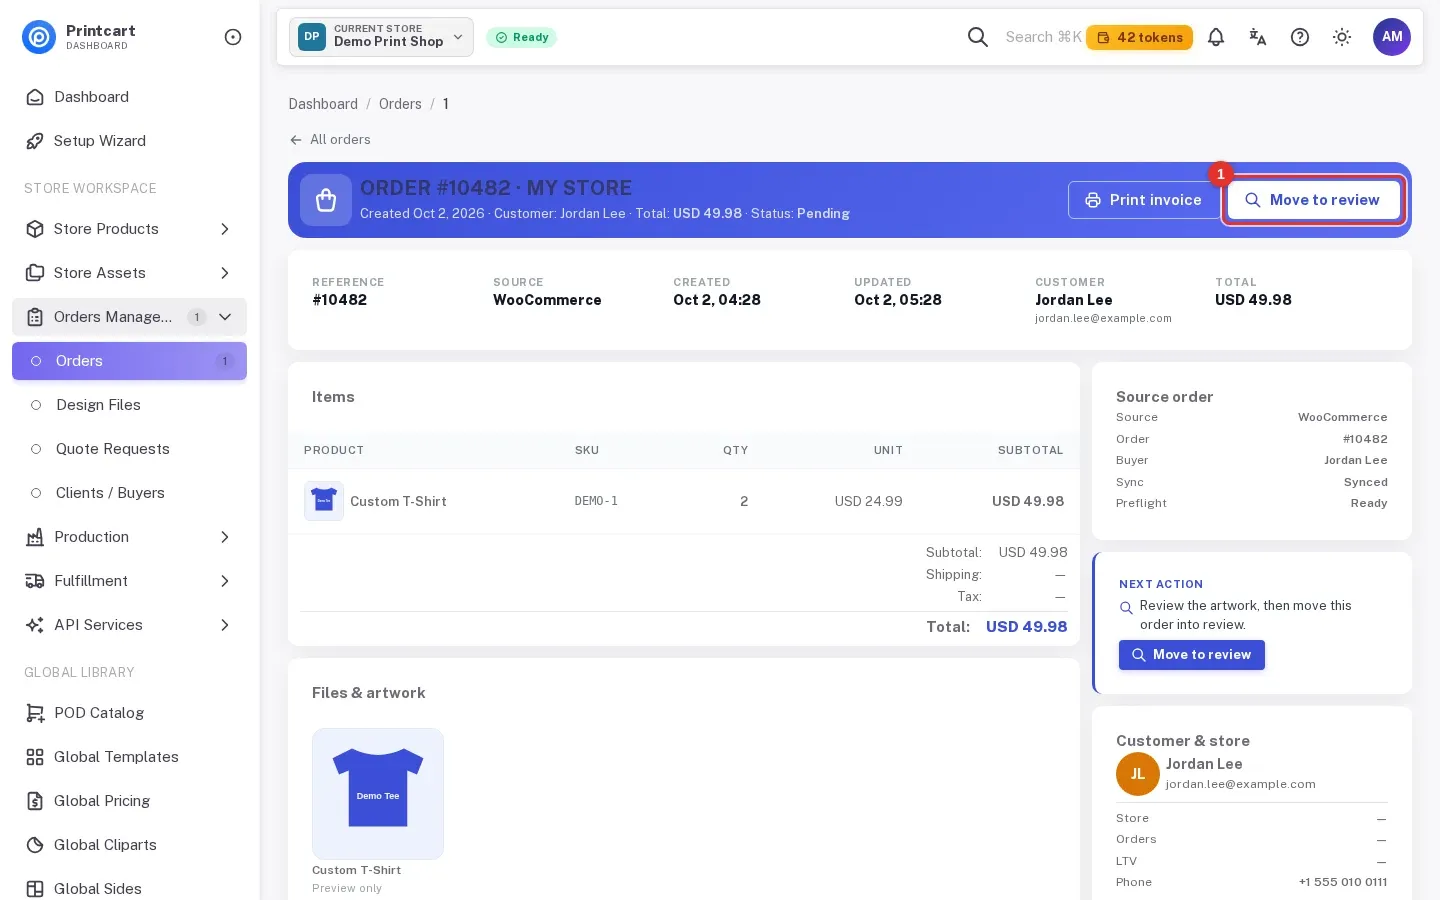Click the Ready status badge
1440x900 pixels.
pyautogui.click(x=521, y=37)
